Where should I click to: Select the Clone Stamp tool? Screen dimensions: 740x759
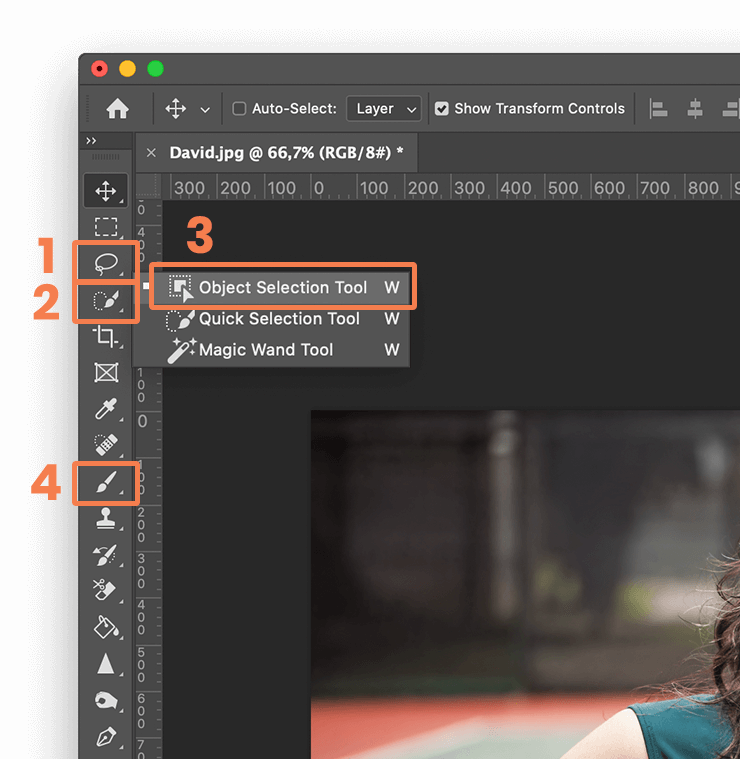click(x=106, y=518)
